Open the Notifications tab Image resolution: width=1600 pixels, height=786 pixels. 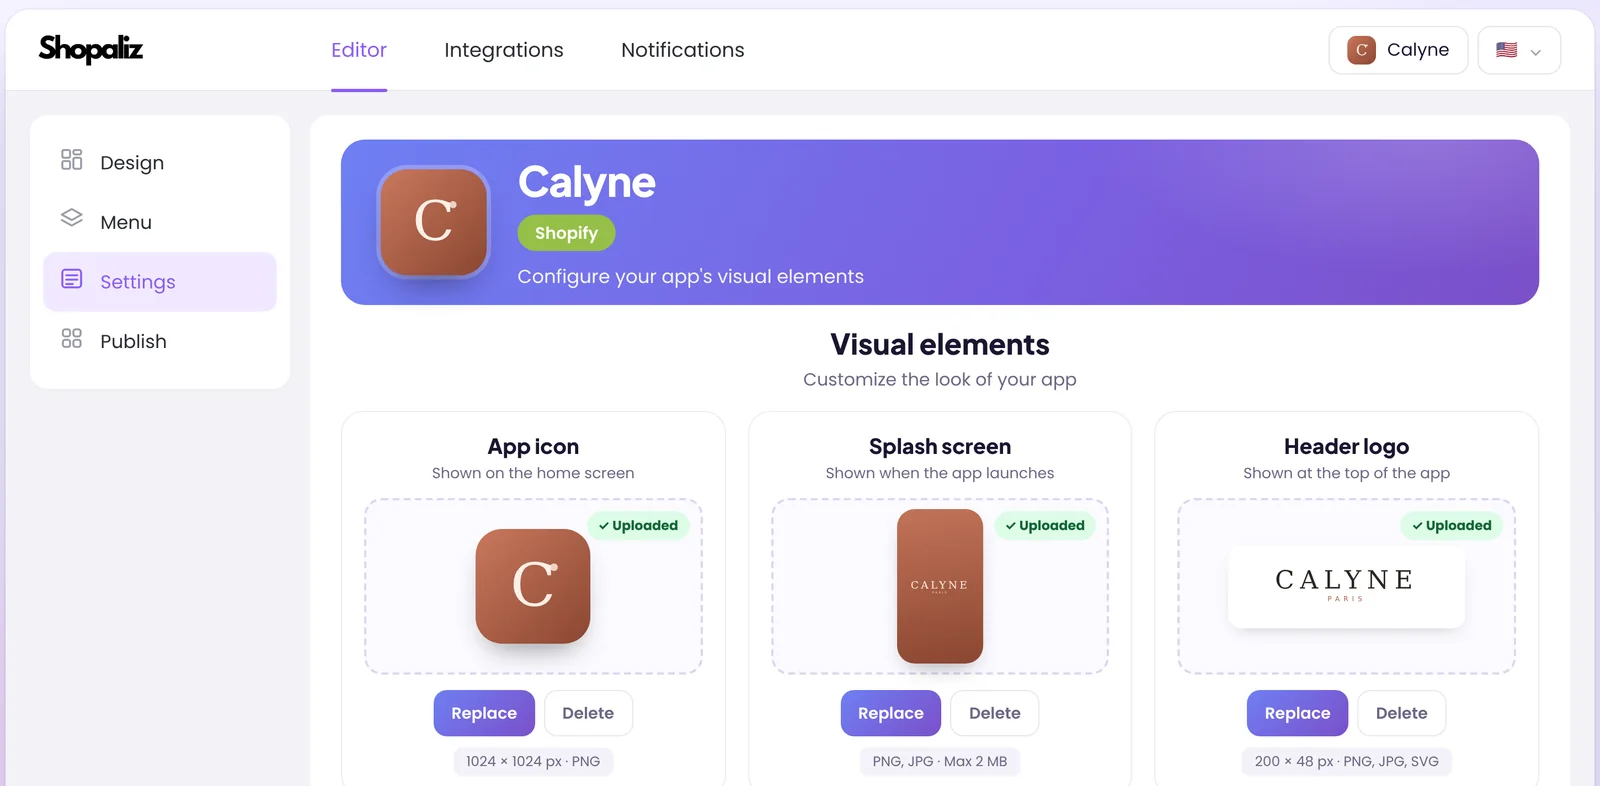[683, 50]
